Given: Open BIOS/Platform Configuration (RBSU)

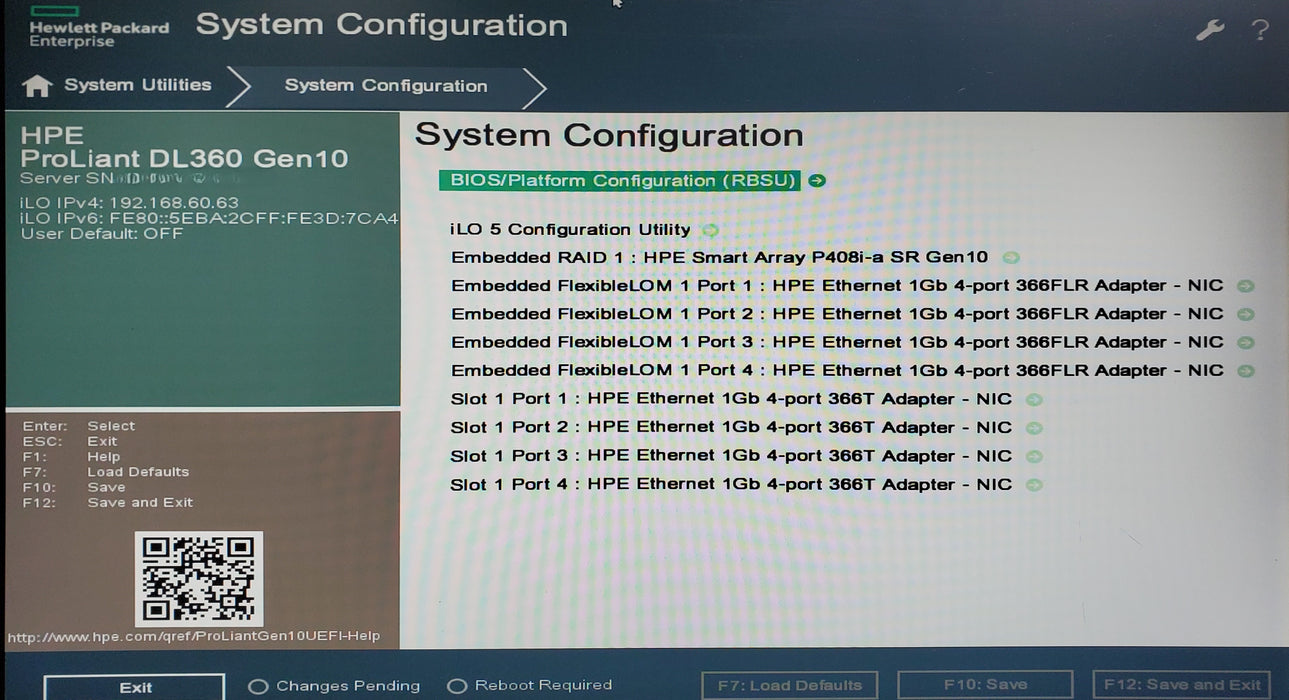Looking at the screenshot, I should (x=622, y=181).
